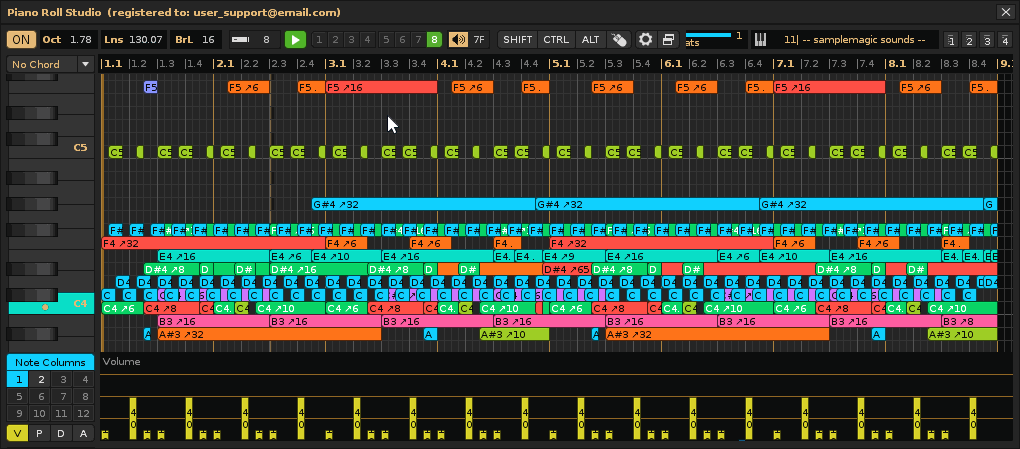Select note column 2
Screen dimensions: 1020x449
(x=41, y=379)
